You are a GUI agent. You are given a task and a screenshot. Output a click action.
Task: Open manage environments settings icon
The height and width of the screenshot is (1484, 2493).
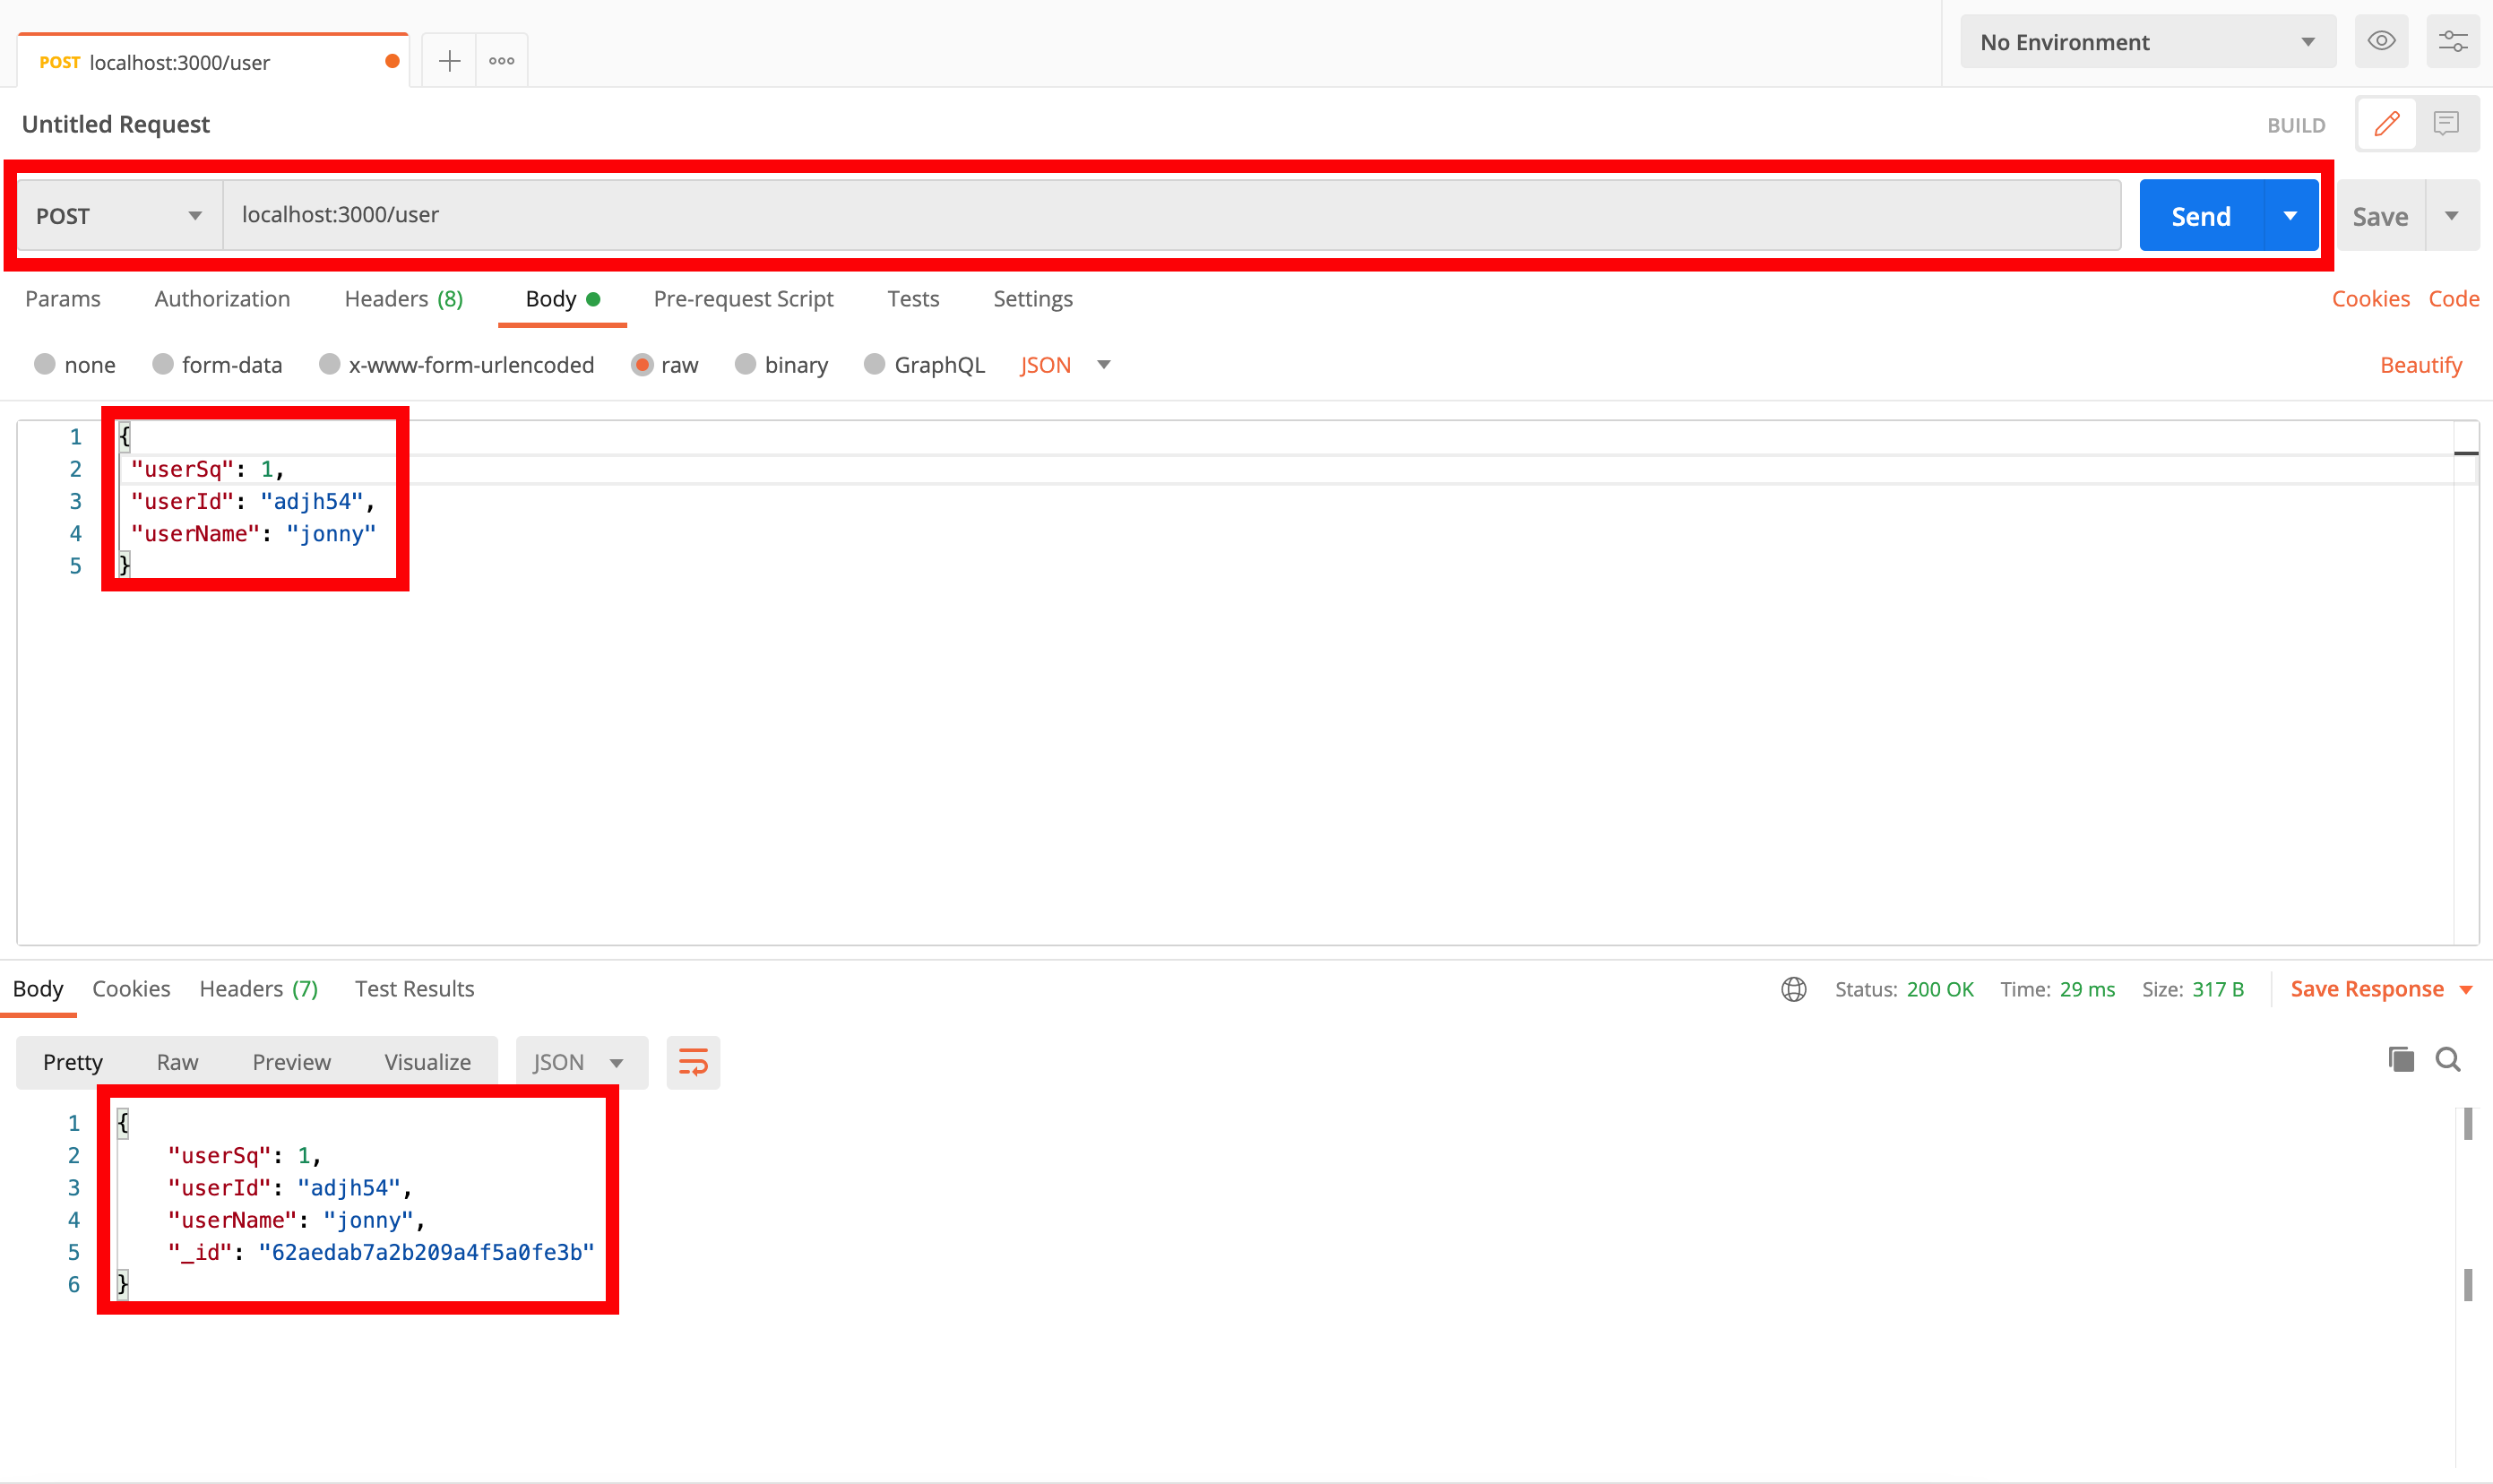pos(2452,42)
